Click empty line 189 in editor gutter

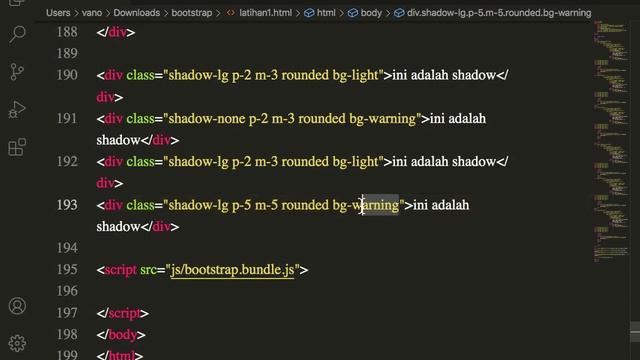[x=67, y=53]
